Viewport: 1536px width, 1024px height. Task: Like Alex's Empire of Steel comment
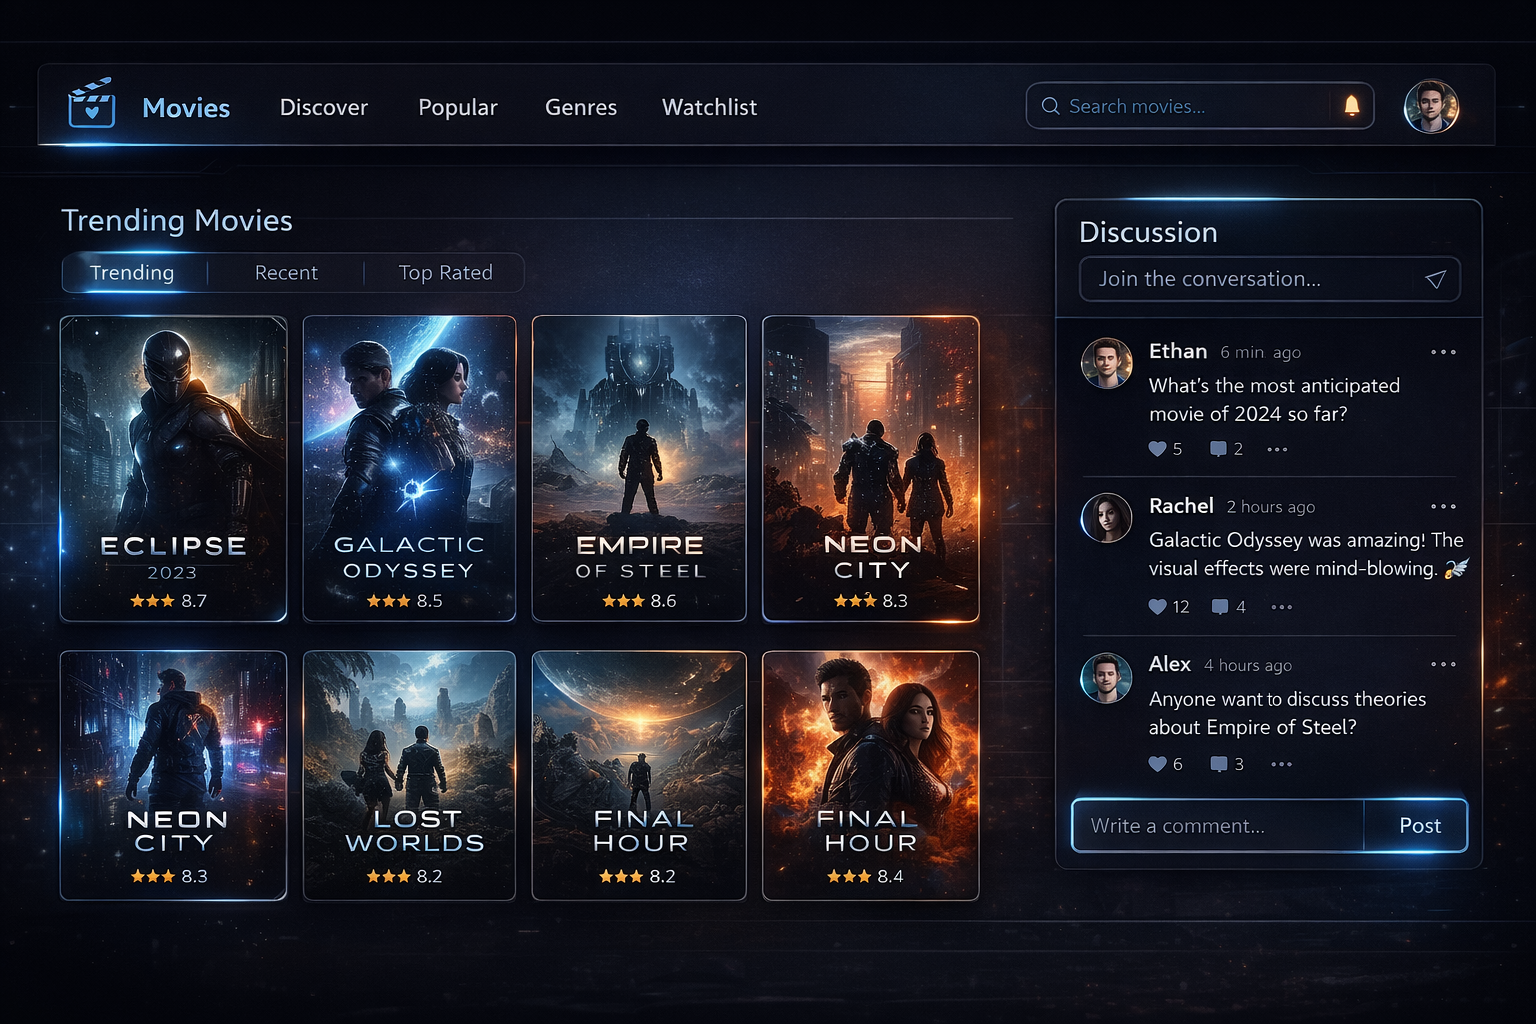(x=1156, y=764)
